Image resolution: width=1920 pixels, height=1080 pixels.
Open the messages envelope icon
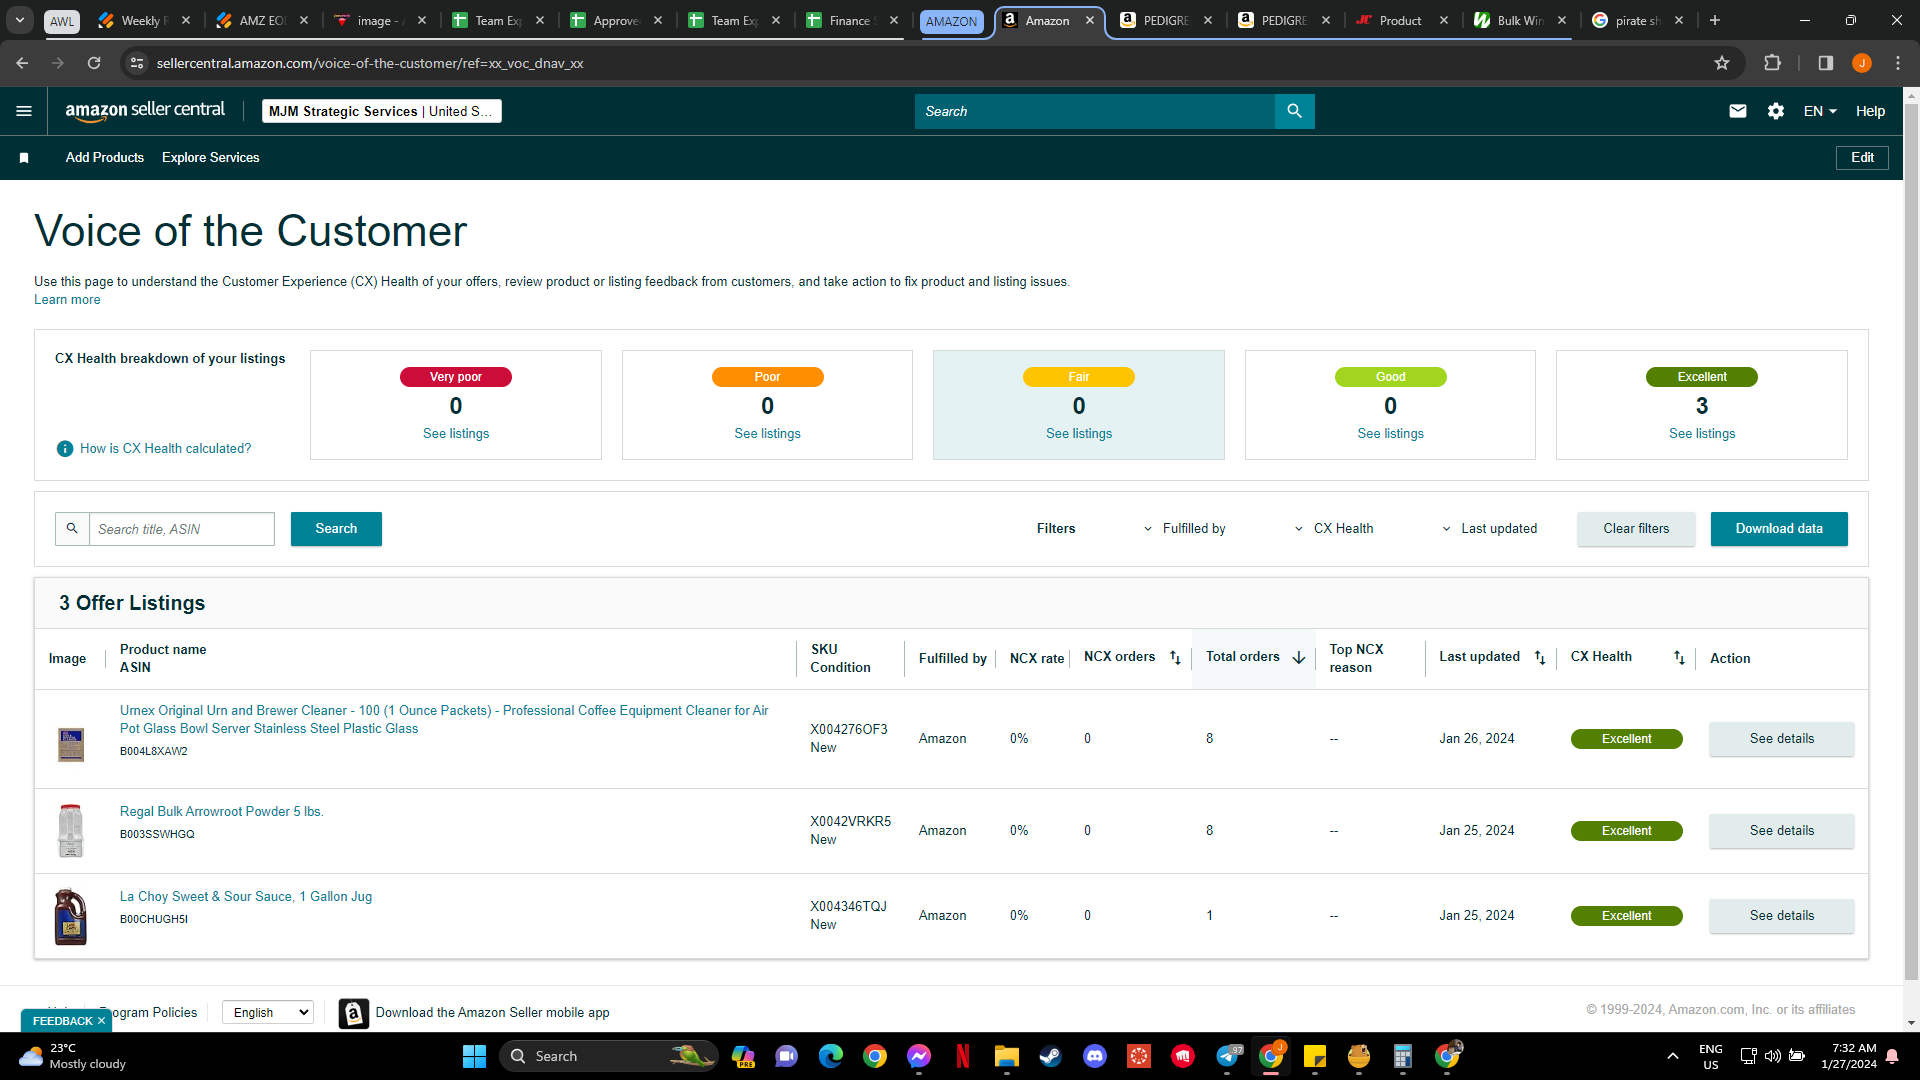[1738, 111]
